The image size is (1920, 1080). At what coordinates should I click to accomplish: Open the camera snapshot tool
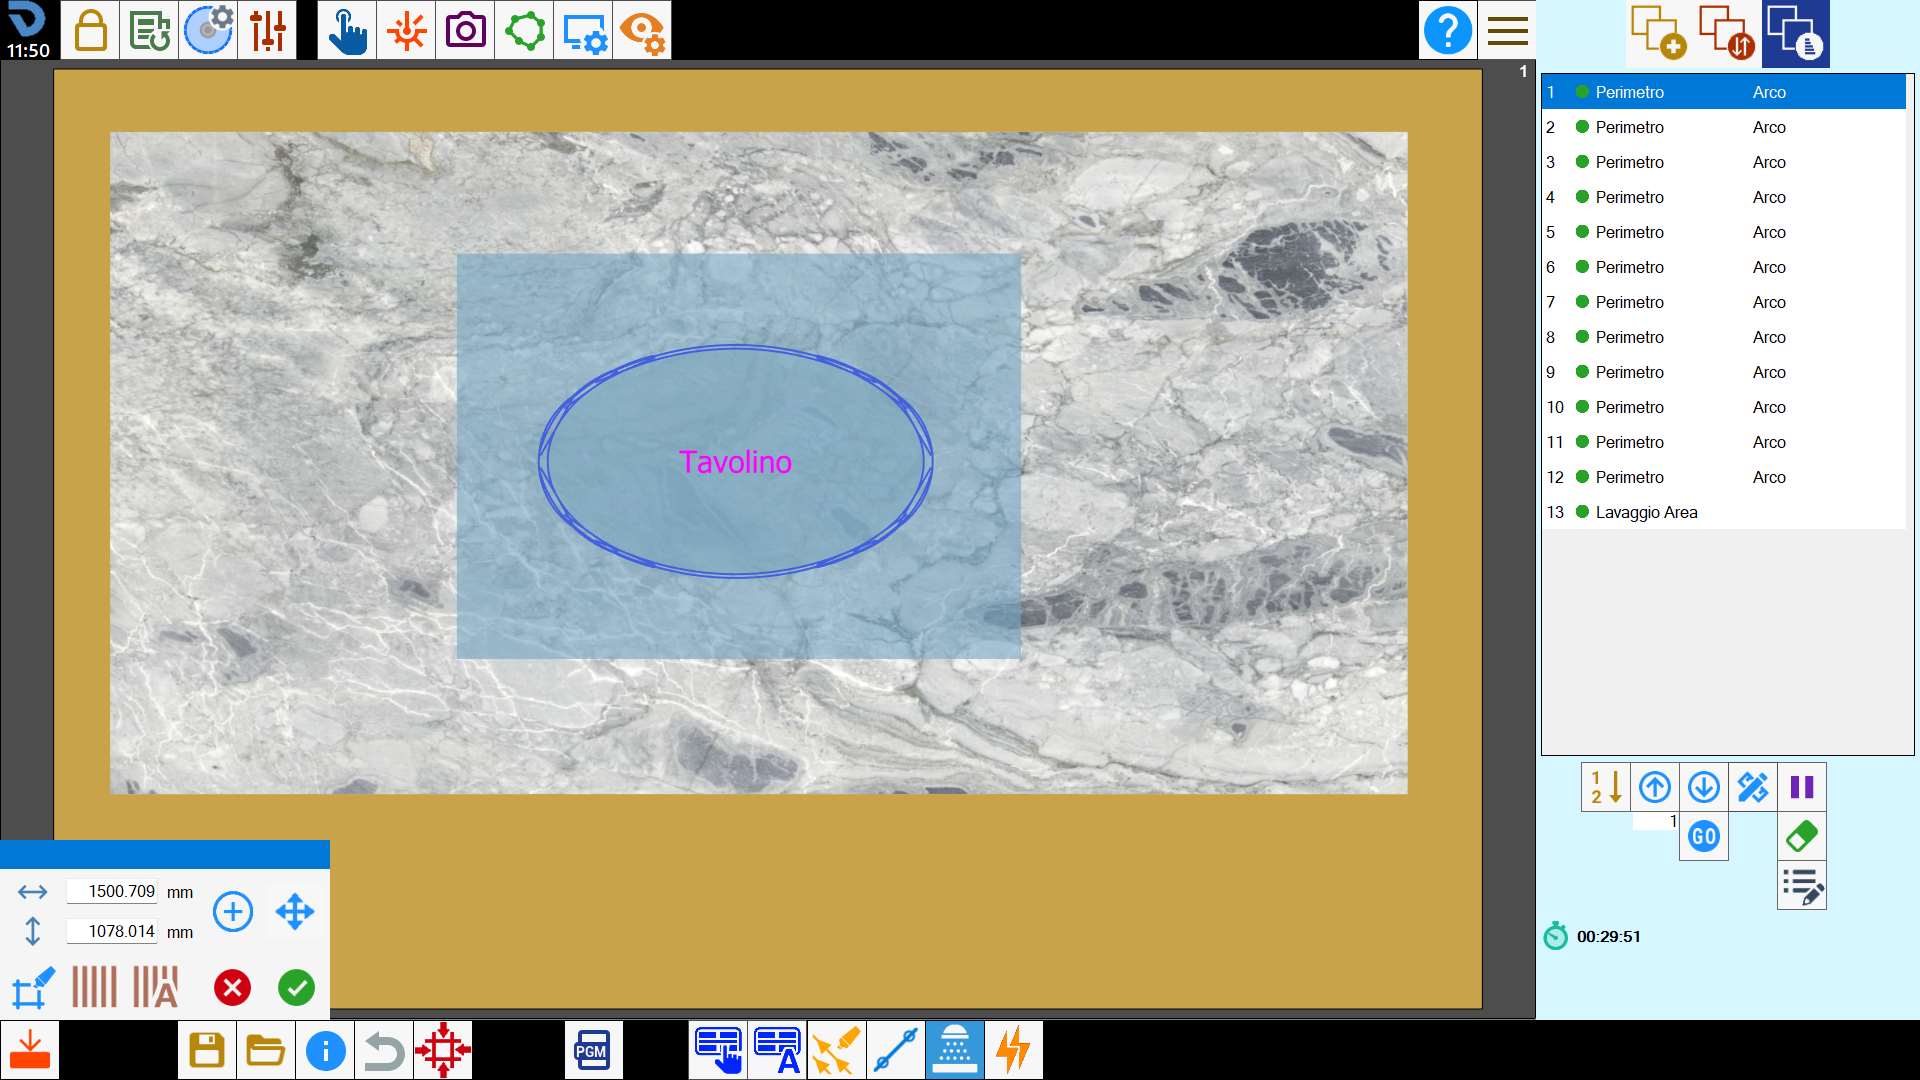coord(465,30)
